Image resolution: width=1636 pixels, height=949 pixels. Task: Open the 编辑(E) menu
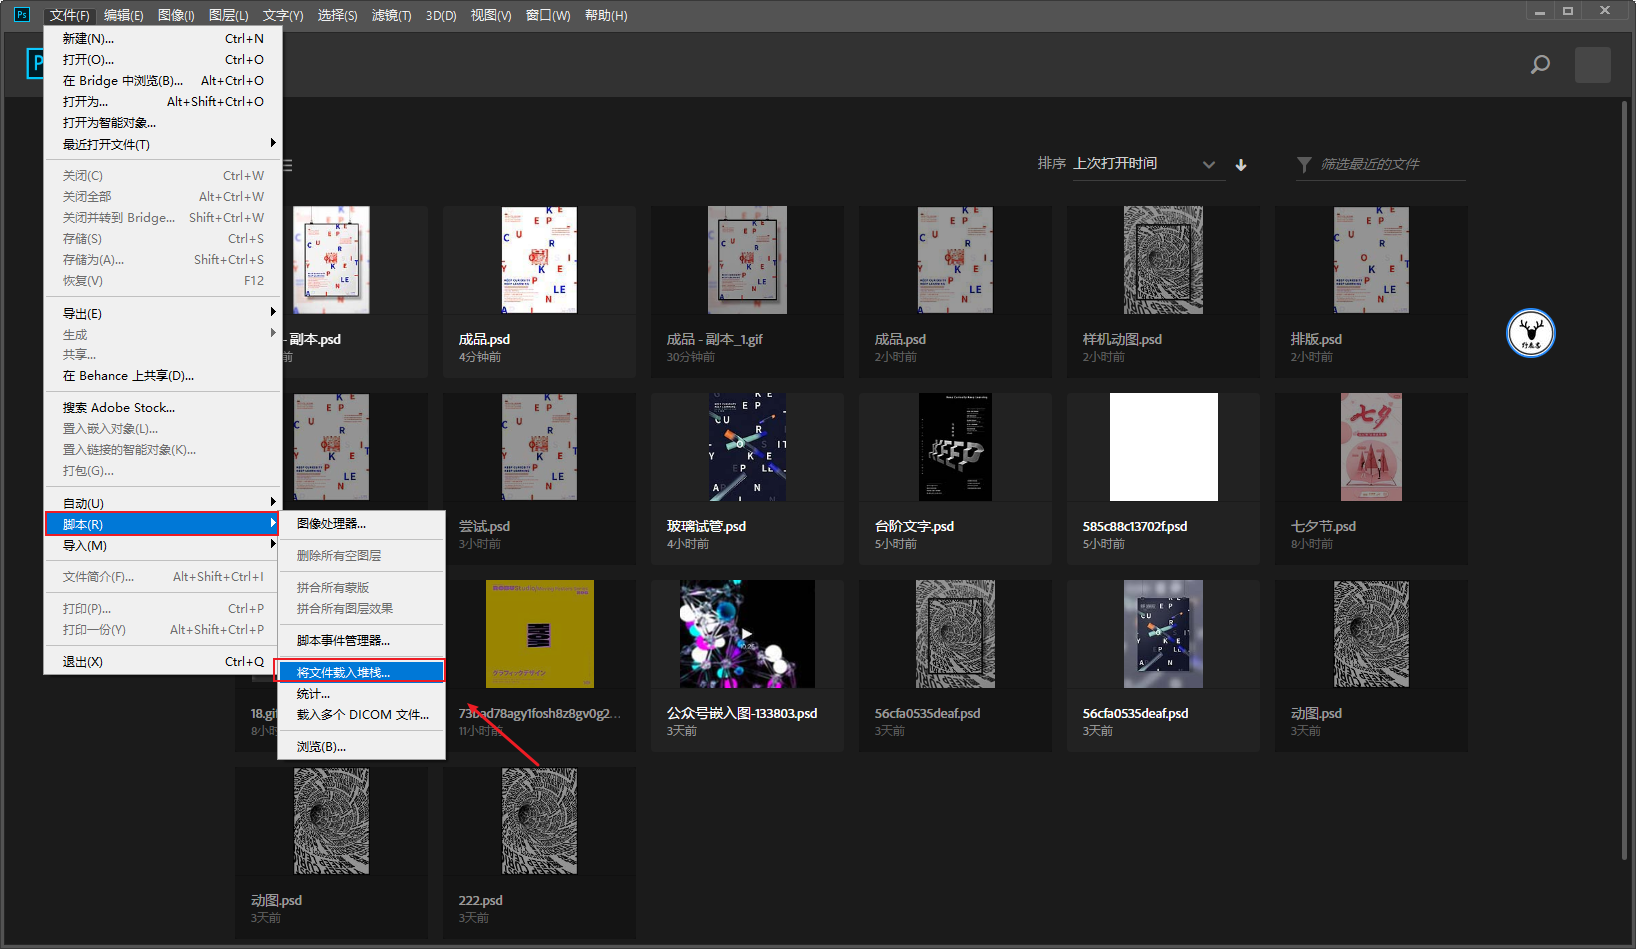124,15
